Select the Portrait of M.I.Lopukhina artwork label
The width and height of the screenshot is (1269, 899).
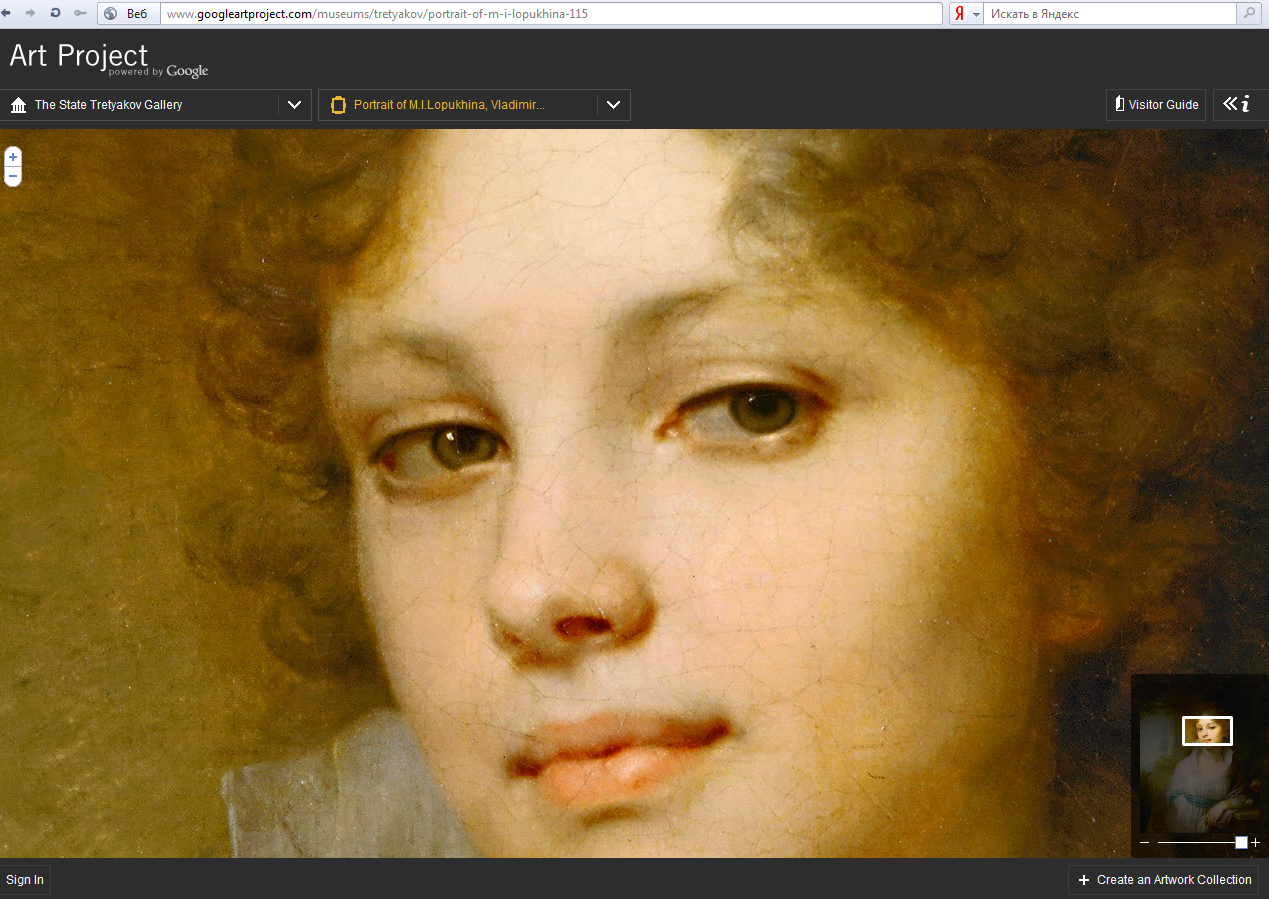click(x=449, y=105)
